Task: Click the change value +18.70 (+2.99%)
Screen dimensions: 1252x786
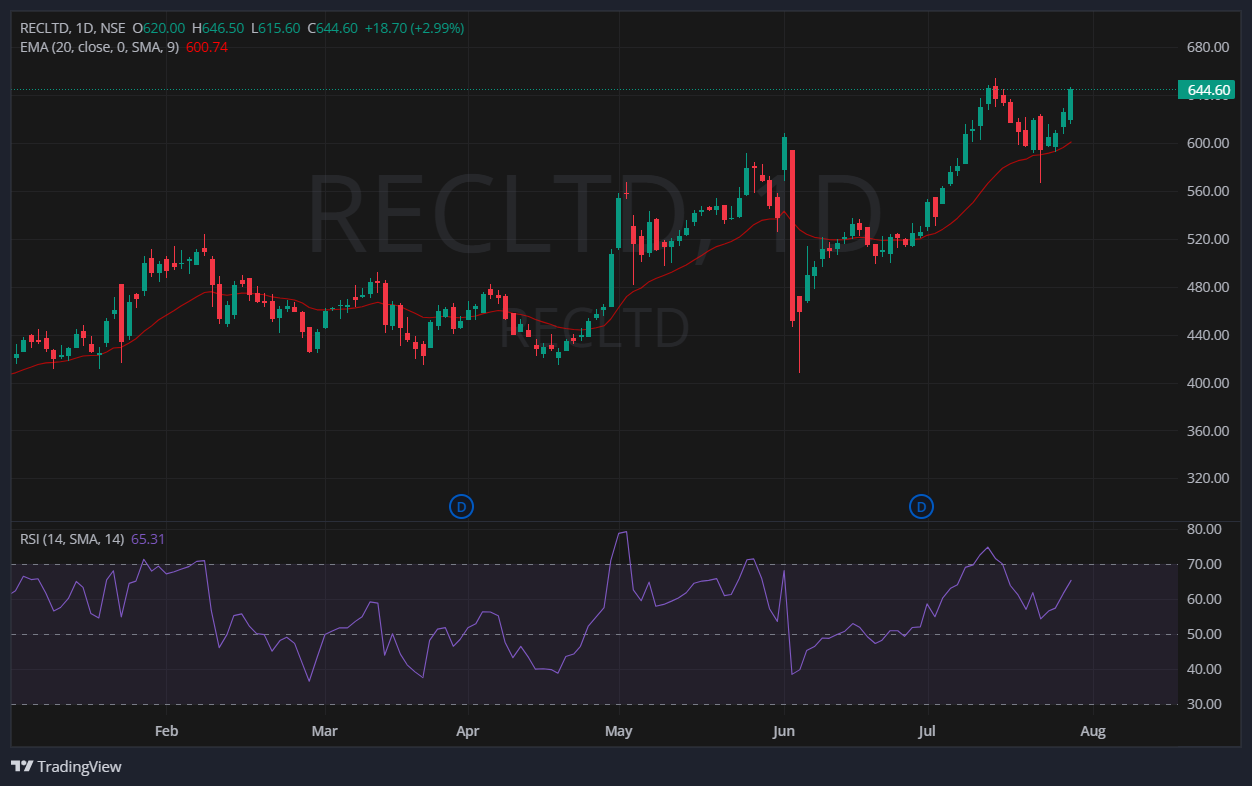Action: click(413, 28)
